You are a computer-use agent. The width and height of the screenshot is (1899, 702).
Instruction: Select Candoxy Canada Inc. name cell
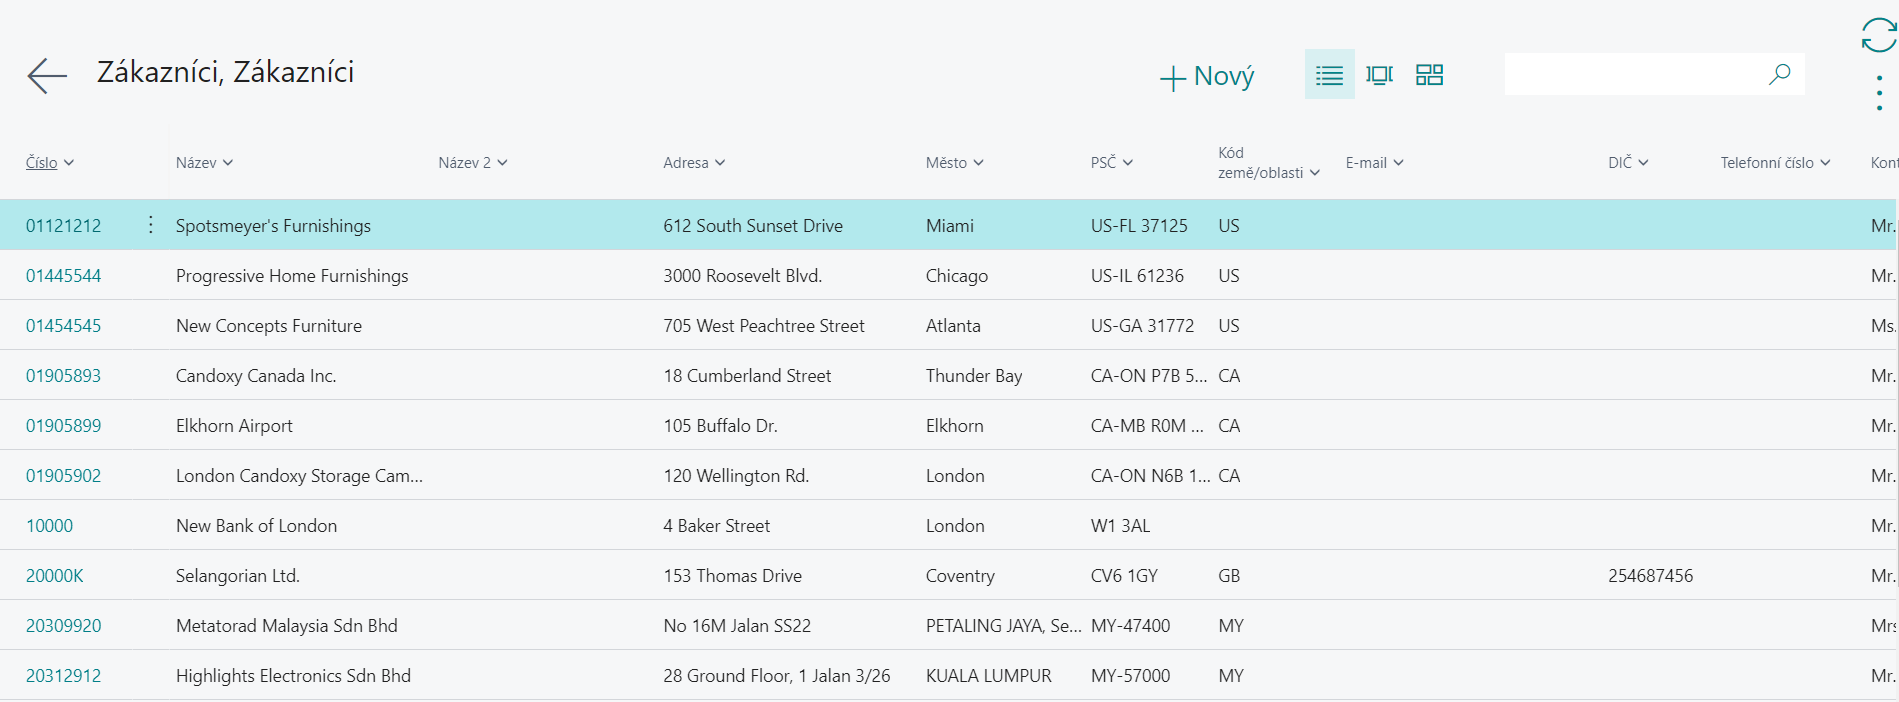pos(256,376)
